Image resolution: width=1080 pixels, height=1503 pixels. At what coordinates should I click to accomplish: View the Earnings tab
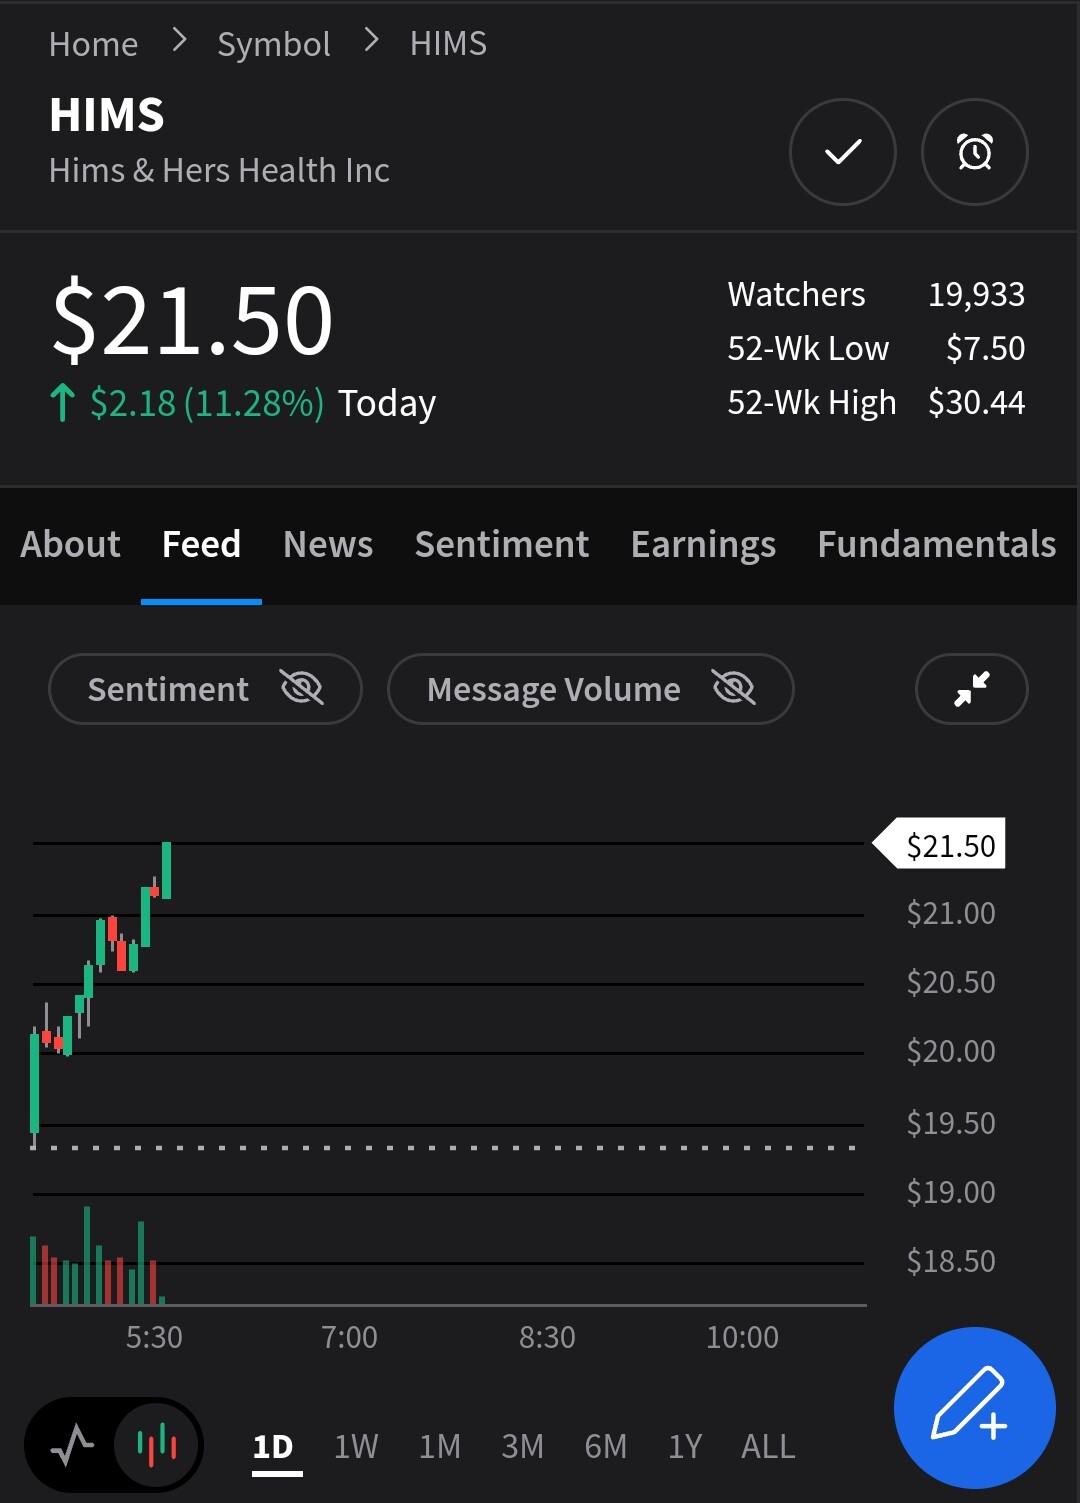click(x=703, y=545)
